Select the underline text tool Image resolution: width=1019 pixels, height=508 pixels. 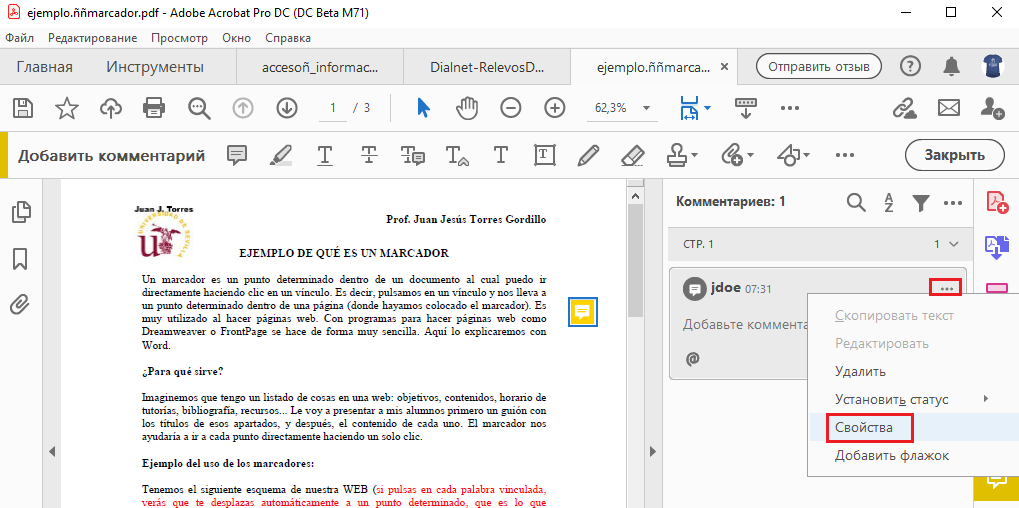325,155
